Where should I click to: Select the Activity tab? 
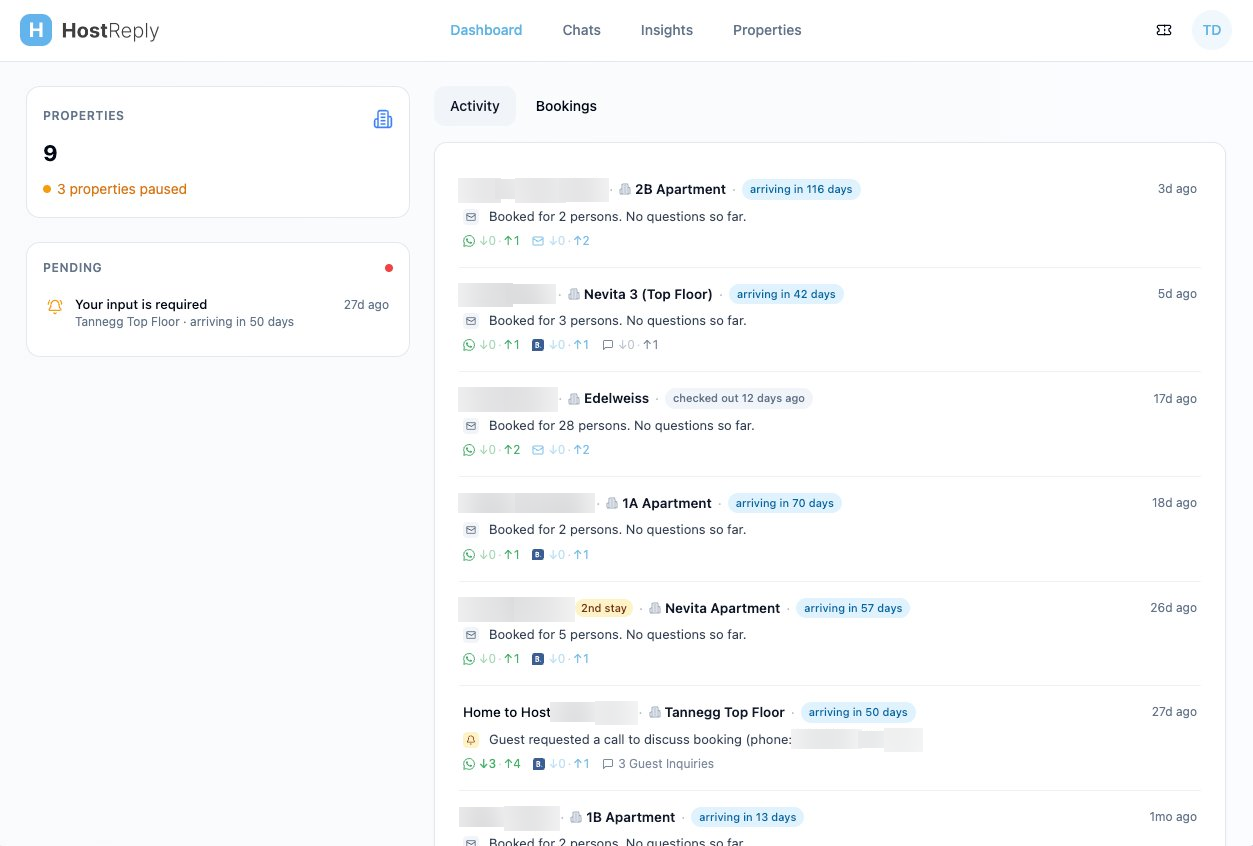475,106
